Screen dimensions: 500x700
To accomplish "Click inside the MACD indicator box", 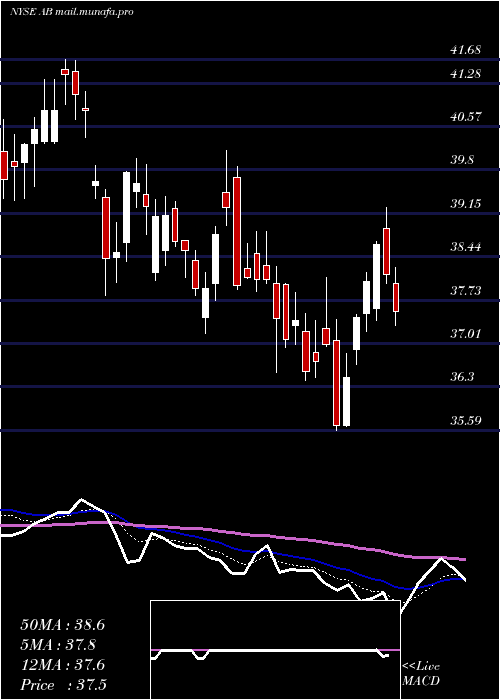I will 275,650.
